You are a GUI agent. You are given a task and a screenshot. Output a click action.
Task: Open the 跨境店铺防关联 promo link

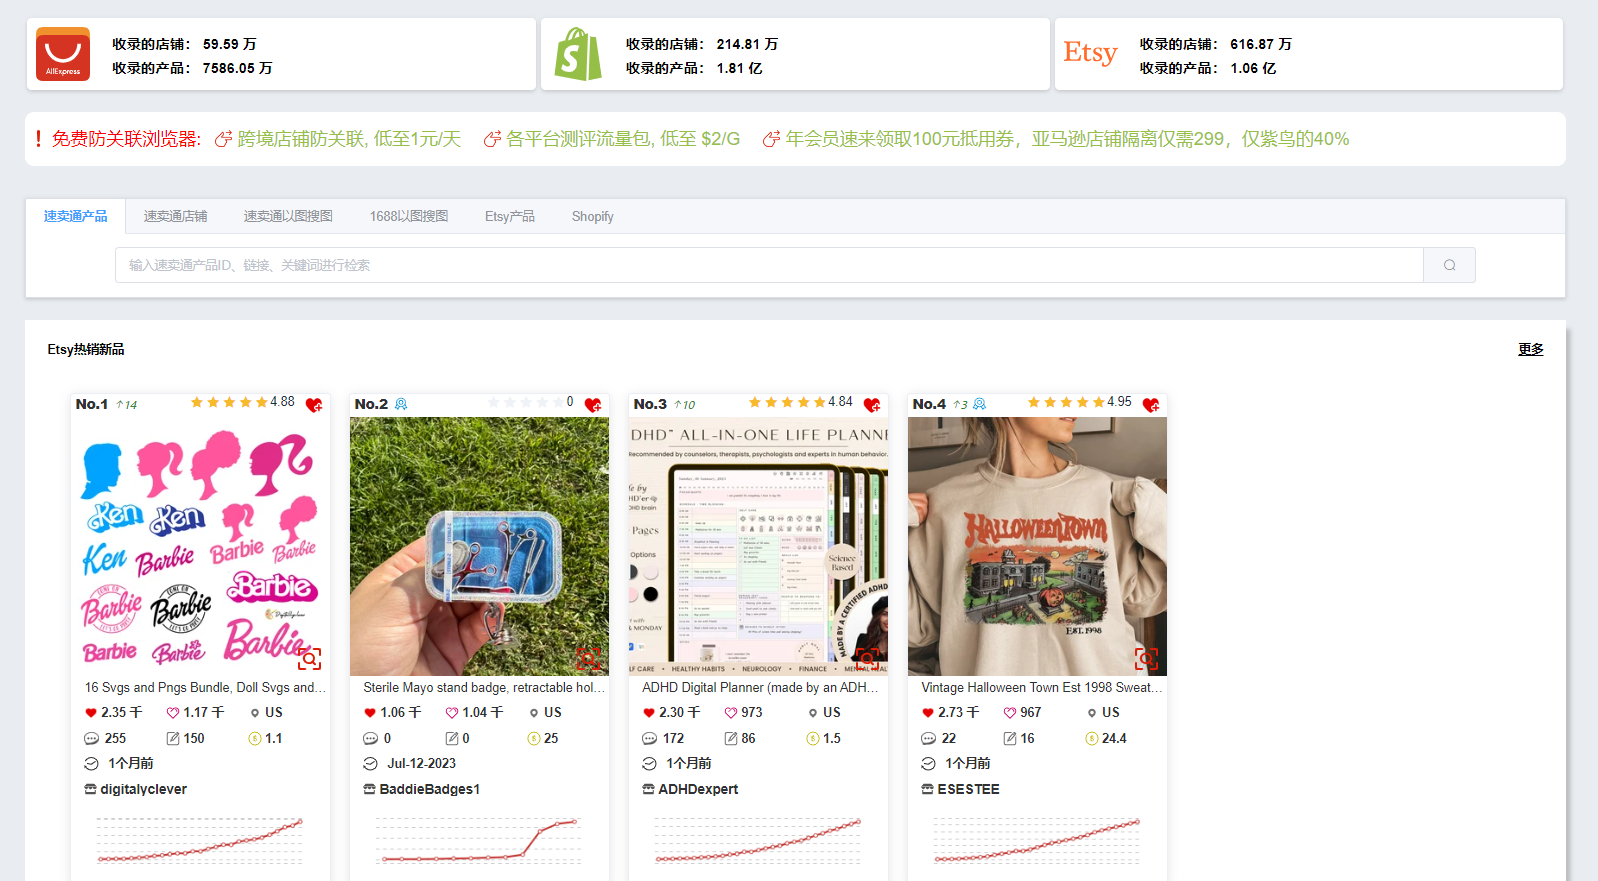pos(350,139)
